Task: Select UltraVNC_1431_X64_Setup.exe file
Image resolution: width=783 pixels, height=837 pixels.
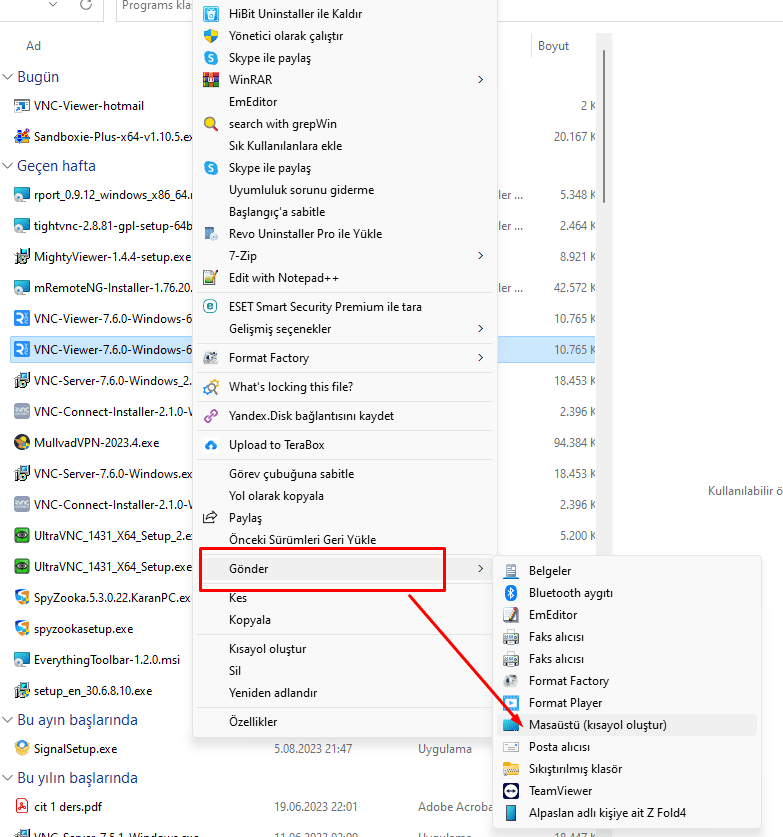Action: click(113, 567)
